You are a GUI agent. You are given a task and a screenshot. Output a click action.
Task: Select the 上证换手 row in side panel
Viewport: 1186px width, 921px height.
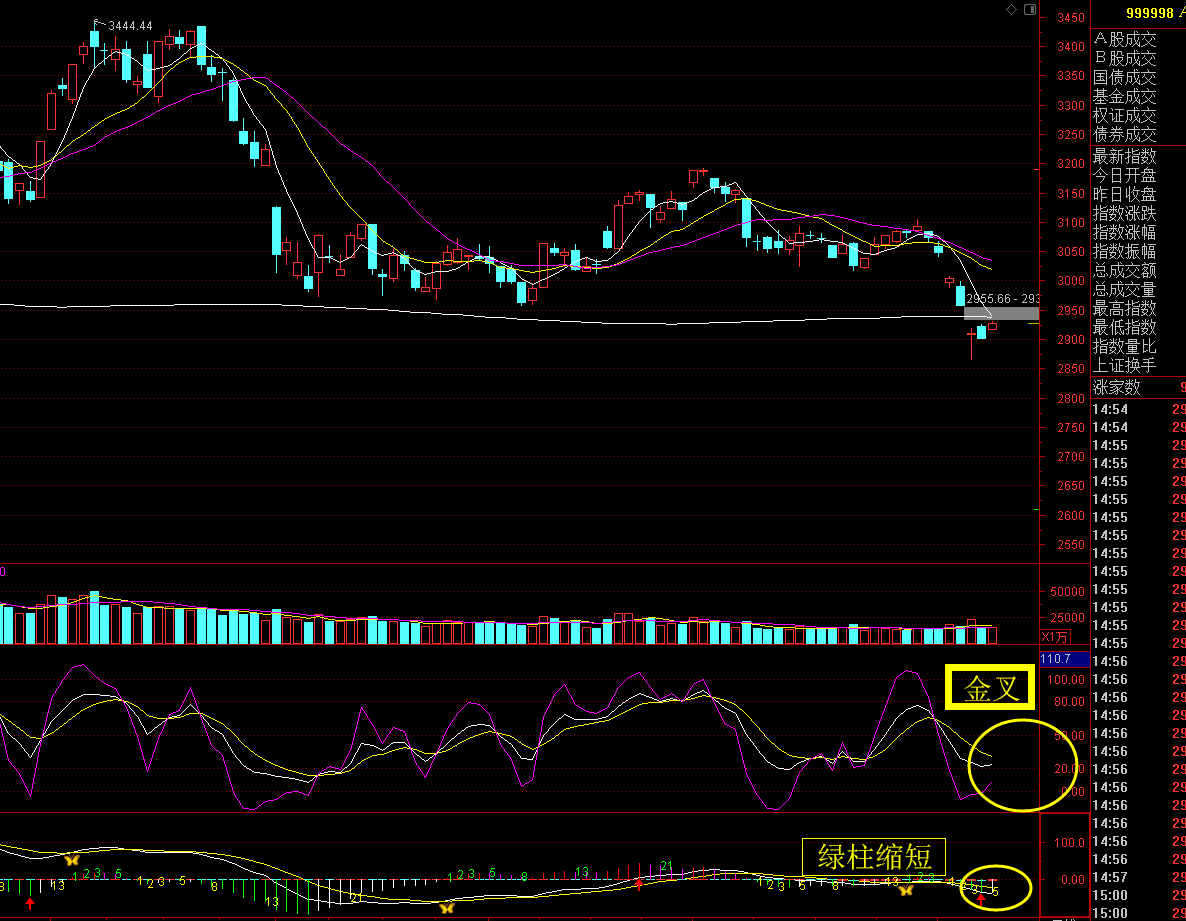tap(1125, 365)
